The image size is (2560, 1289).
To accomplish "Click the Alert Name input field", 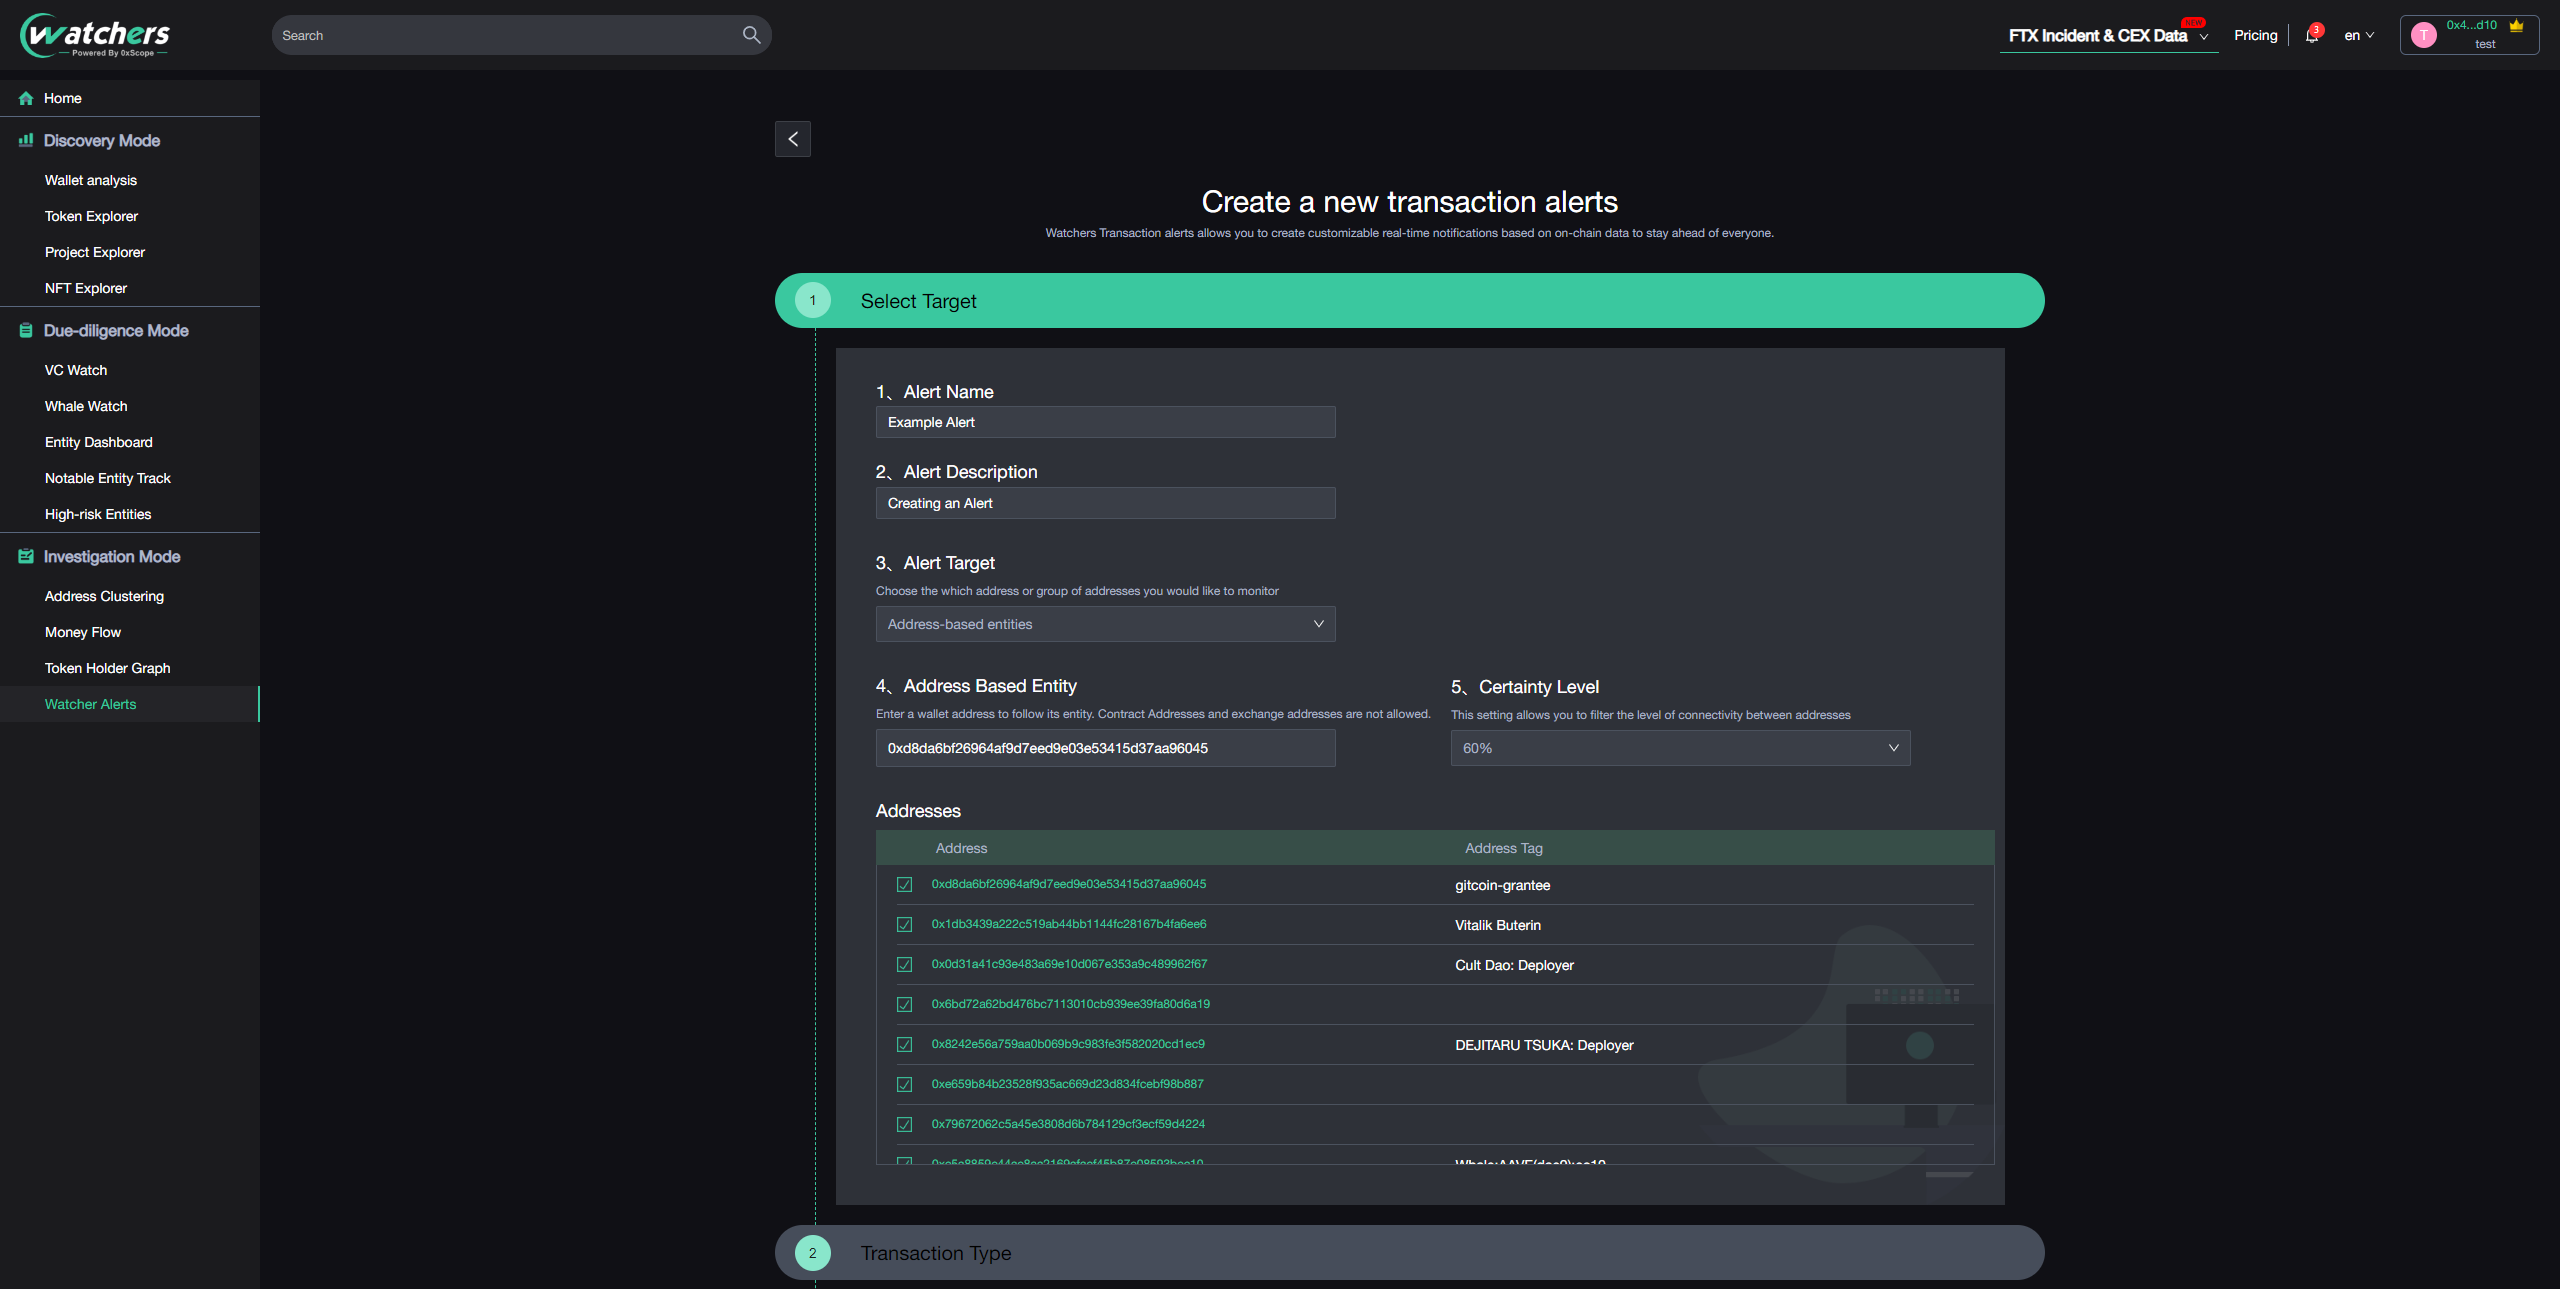I will (x=1105, y=422).
